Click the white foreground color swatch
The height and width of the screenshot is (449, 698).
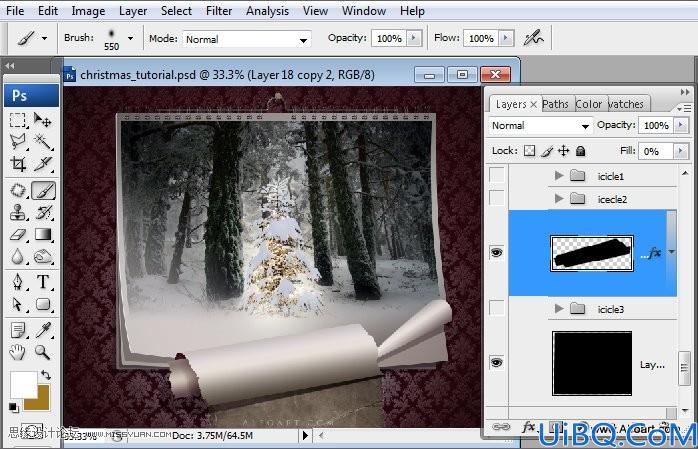pyautogui.click(x=23, y=384)
